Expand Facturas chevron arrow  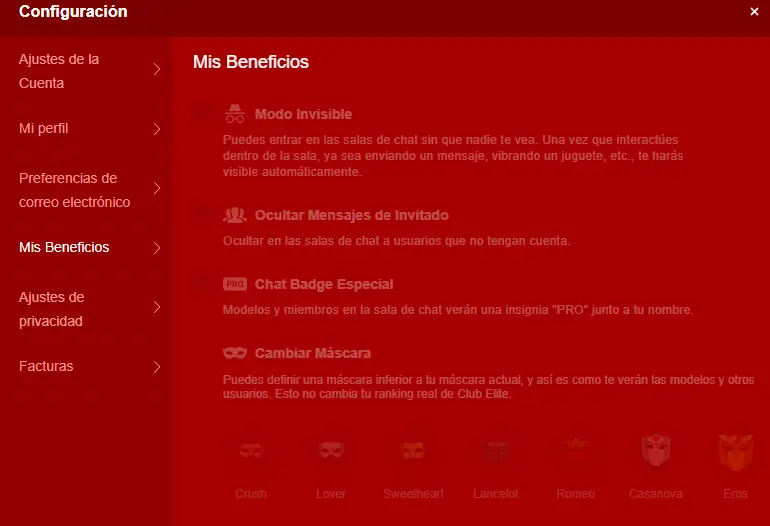[x=157, y=367]
